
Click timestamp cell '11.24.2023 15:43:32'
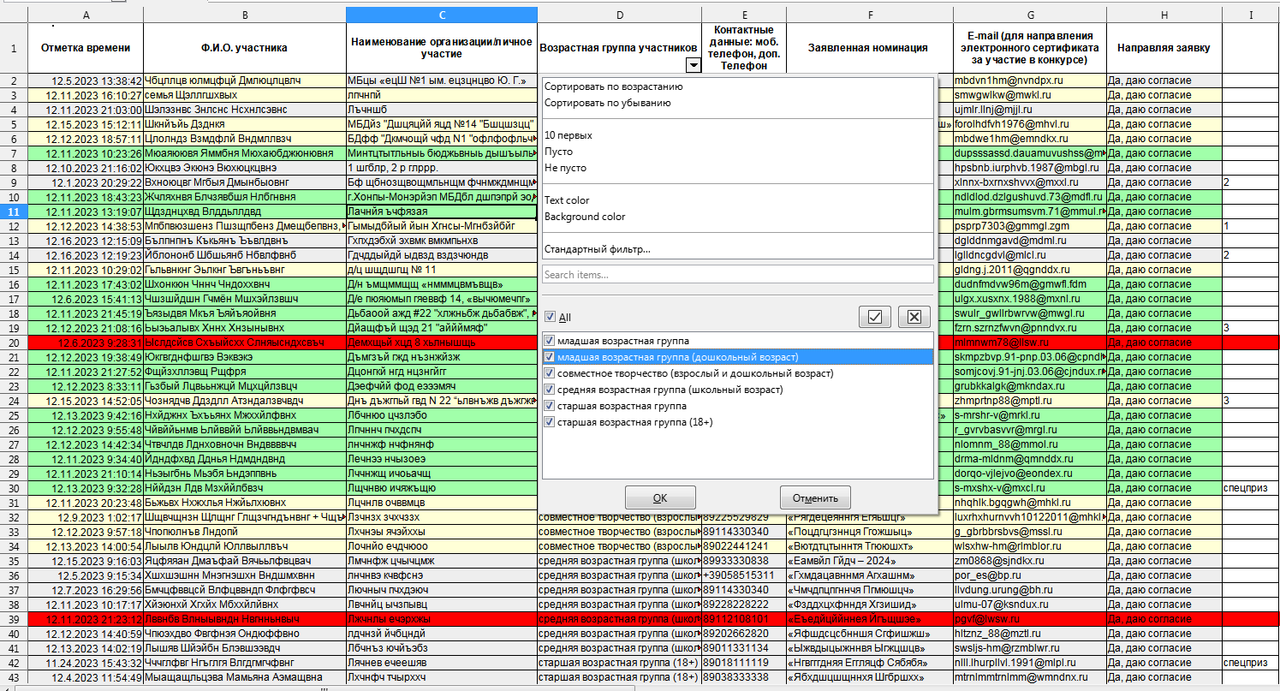point(86,662)
